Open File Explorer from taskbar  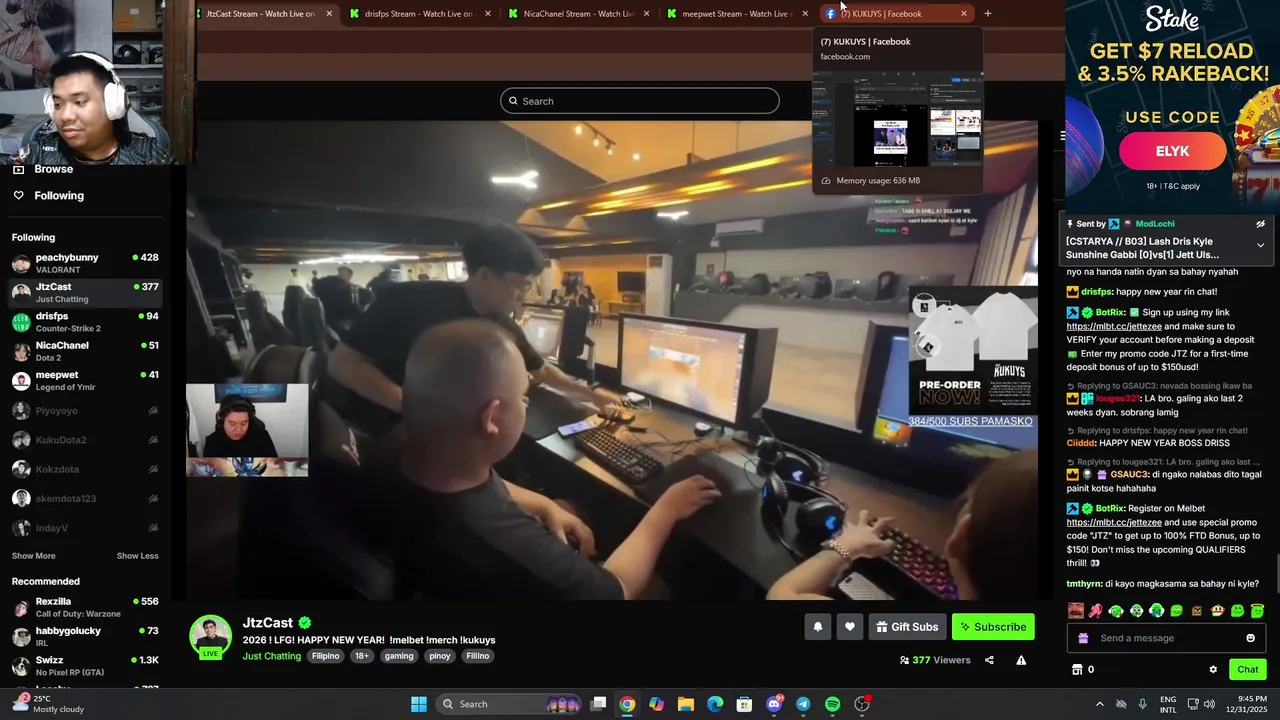686,704
